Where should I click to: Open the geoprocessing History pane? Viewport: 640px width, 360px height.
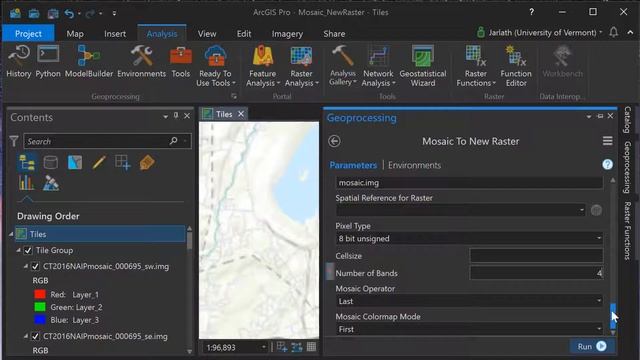(19, 61)
